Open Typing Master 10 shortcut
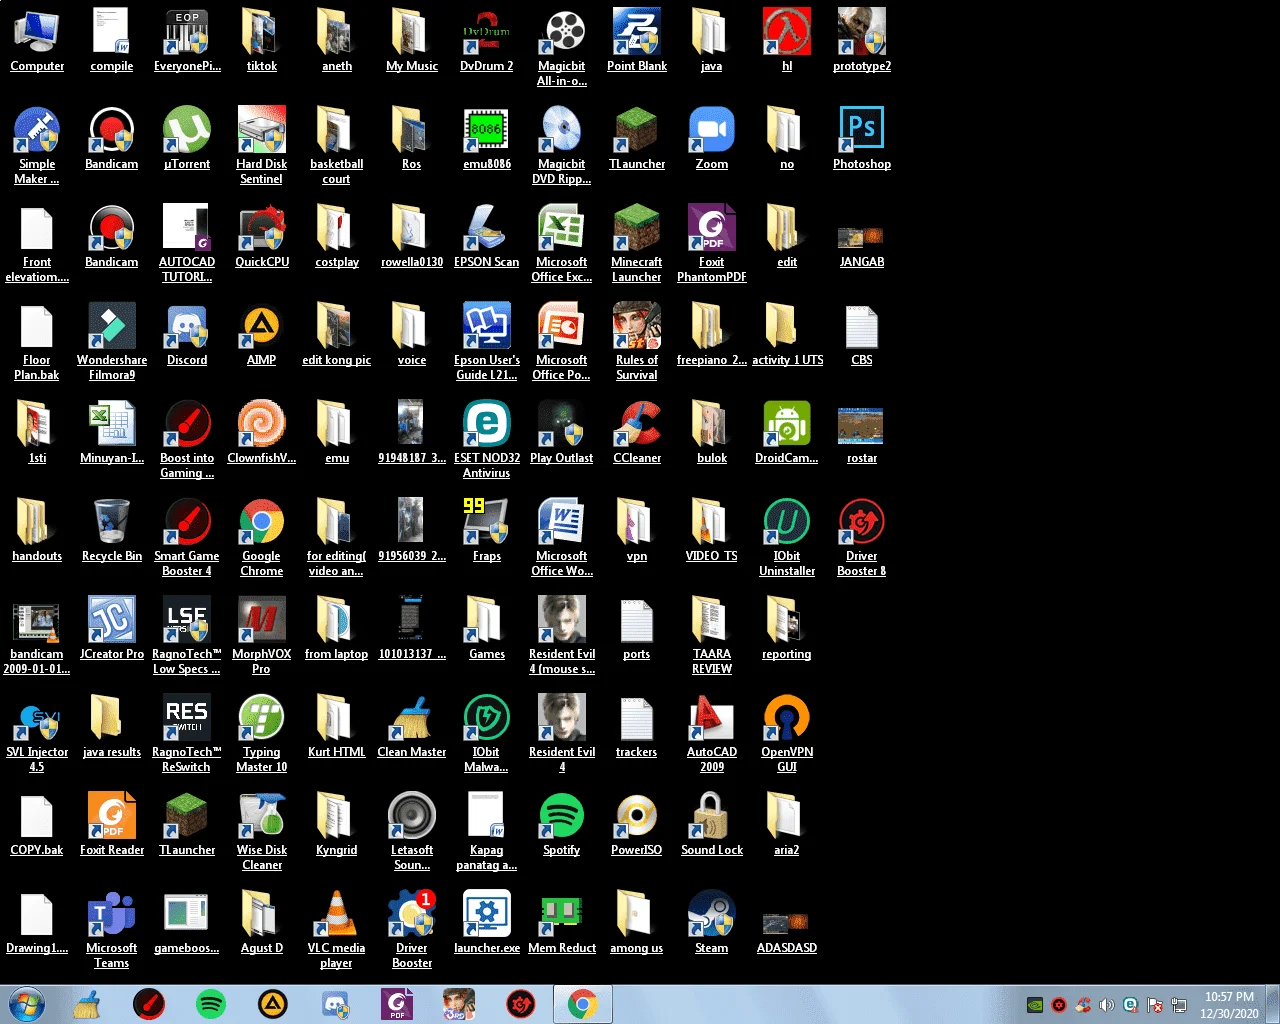This screenshot has height=1024, width=1280. pyautogui.click(x=262, y=733)
